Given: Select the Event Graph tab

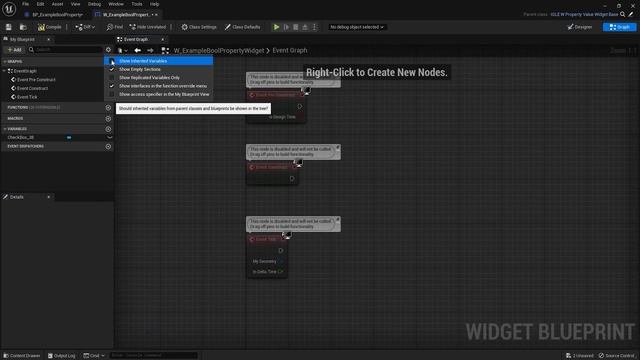Looking at the screenshot, I should point(136,40).
